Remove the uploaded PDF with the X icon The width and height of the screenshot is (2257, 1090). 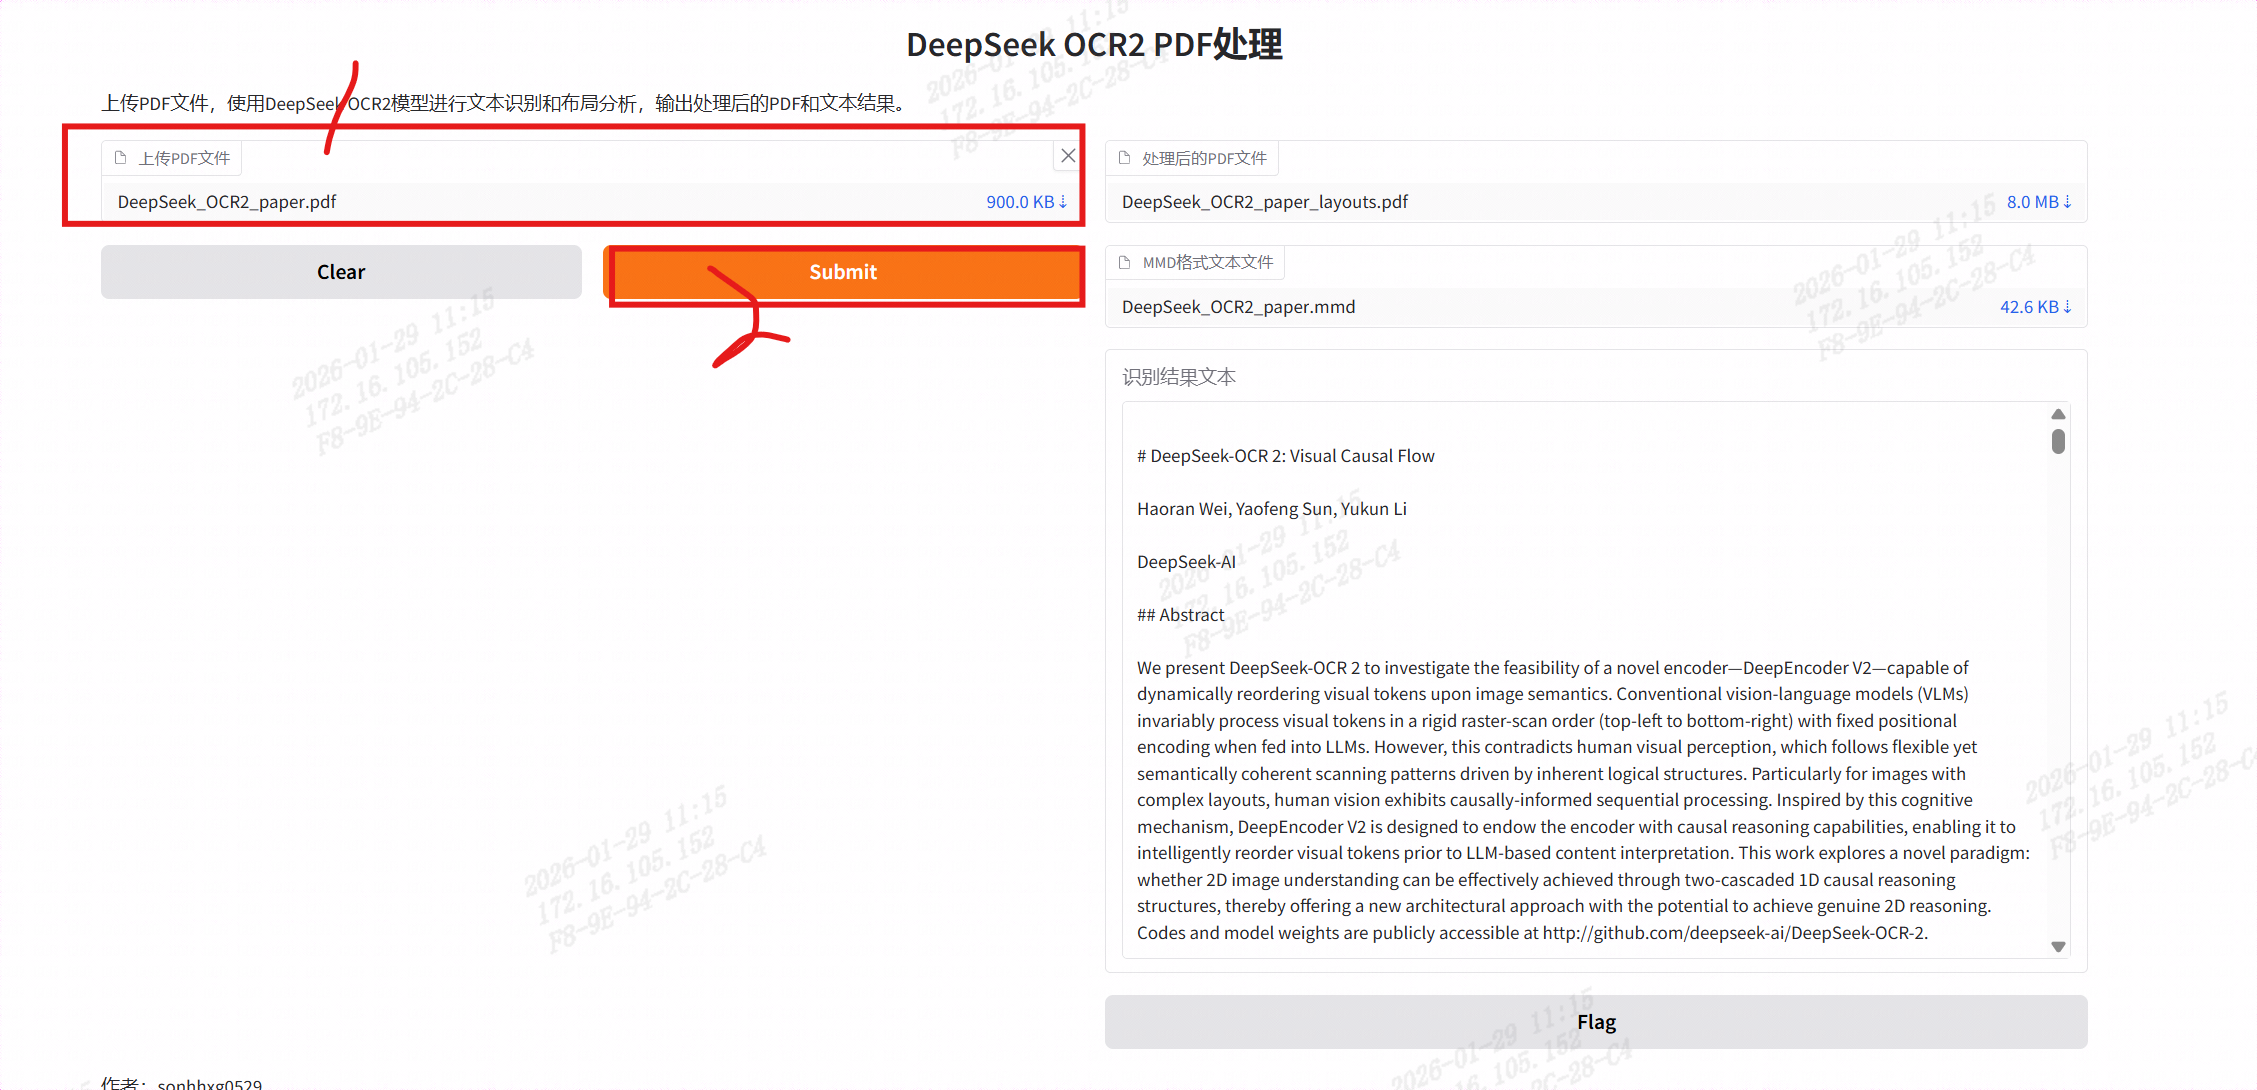coord(1068,155)
